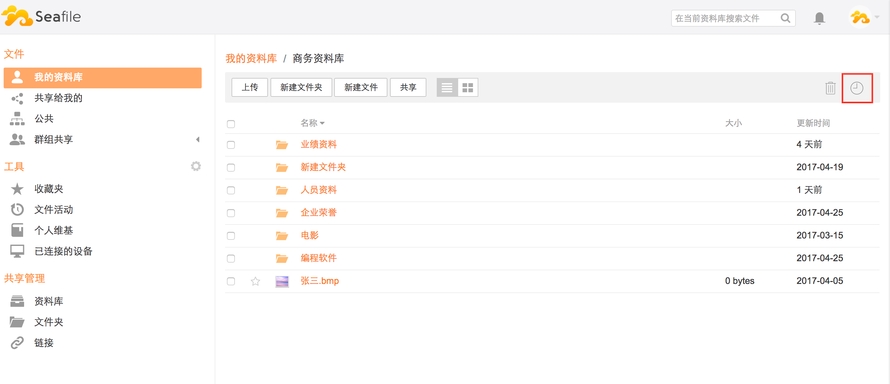
Task: Check the 人员资料 row checkbox
Action: (231, 190)
